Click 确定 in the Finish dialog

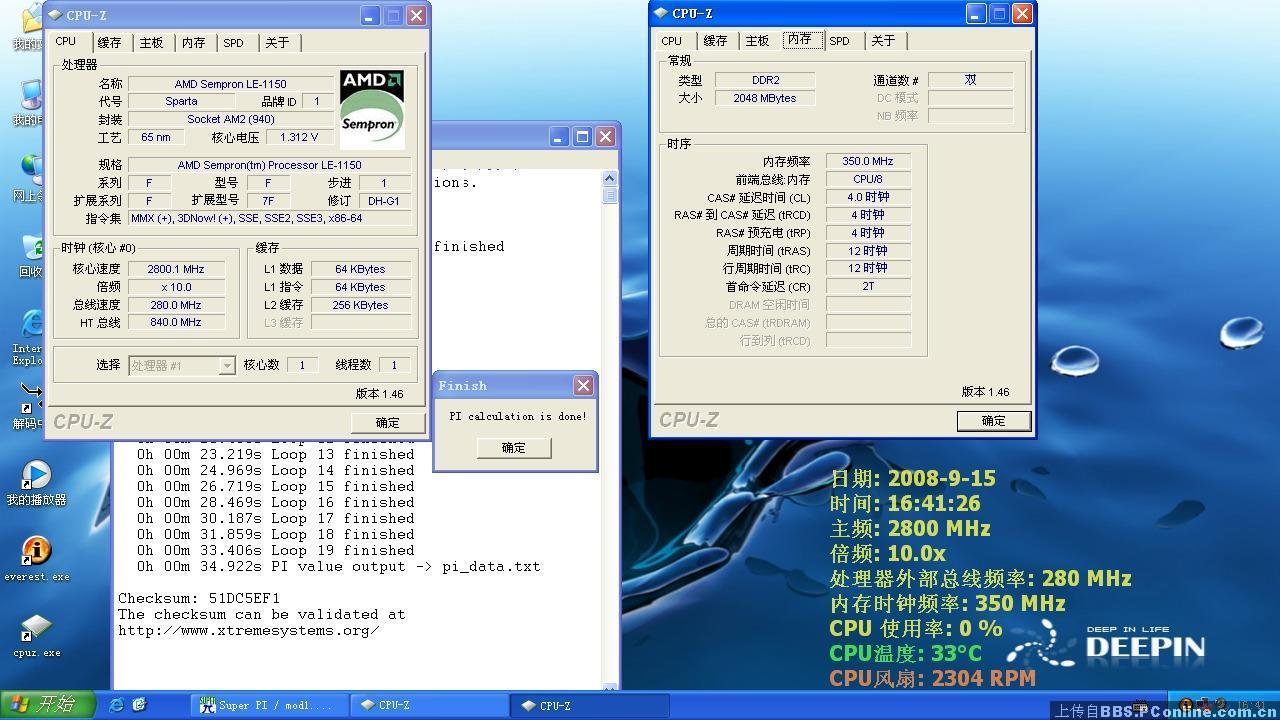click(514, 448)
